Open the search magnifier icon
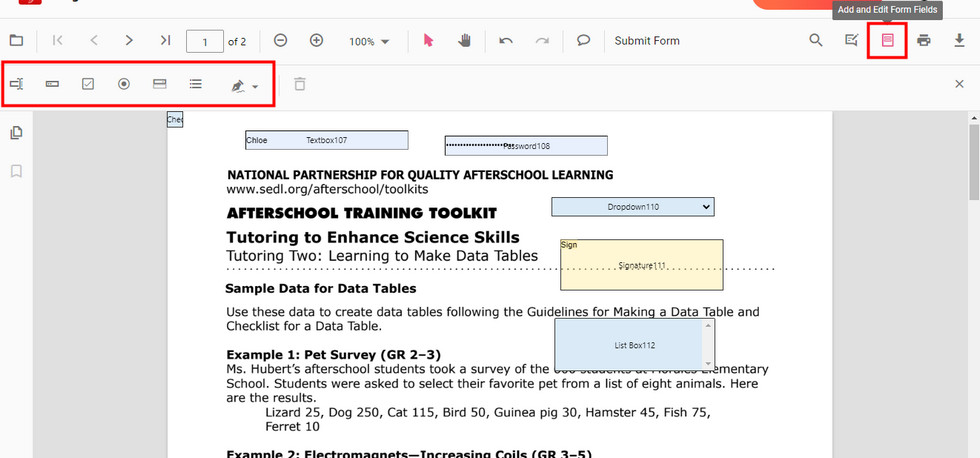 click(x=816, y=41)
